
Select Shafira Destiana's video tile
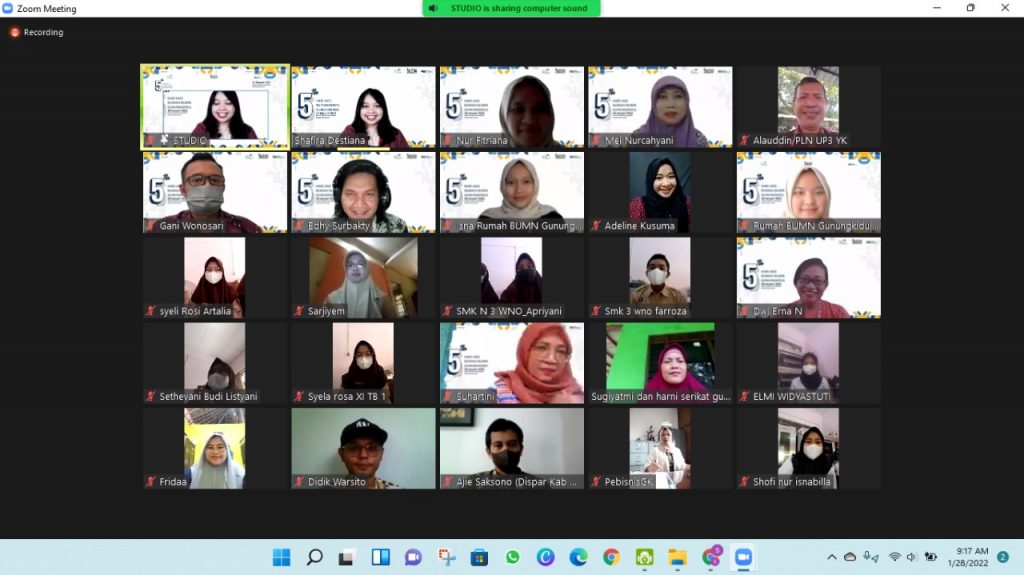363,107
